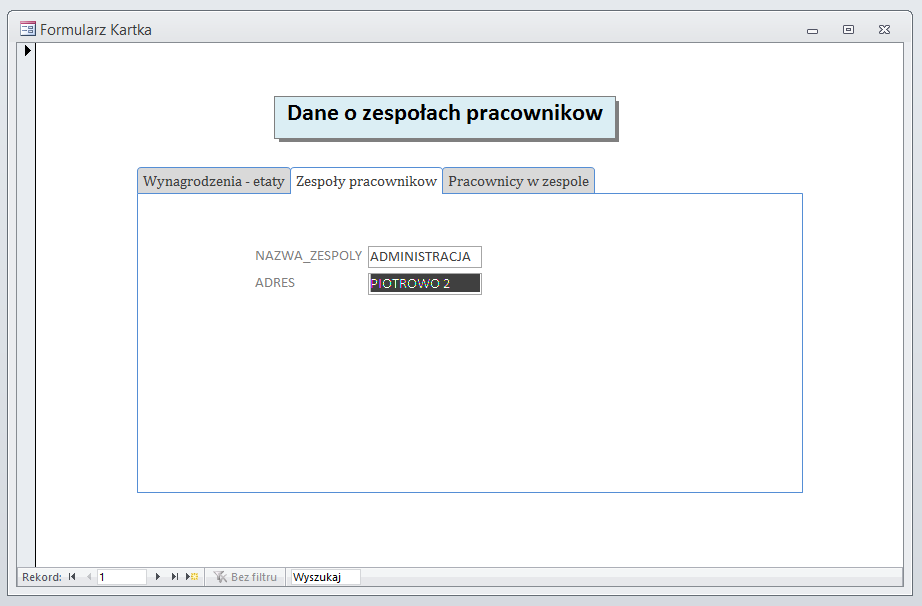Click the record selector arrow
The image size is (922, 606).
point(28,50)
